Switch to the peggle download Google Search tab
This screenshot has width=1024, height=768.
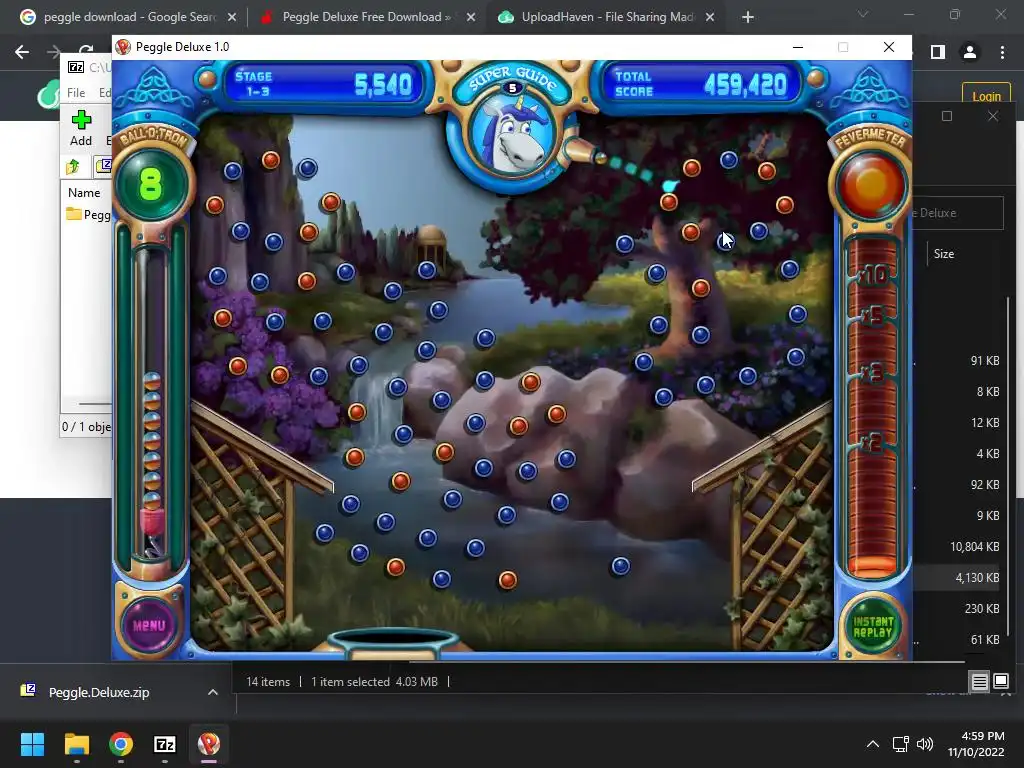click(x=129, y=17)
